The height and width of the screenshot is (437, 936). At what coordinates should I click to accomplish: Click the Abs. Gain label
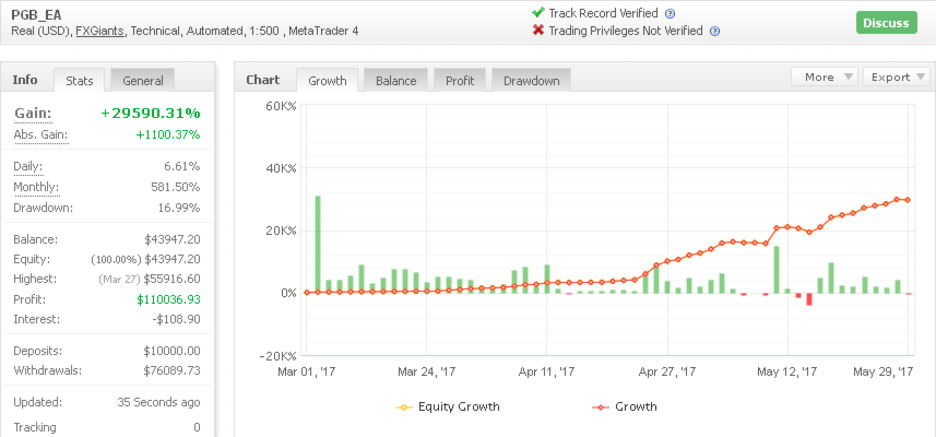(41, 135)
